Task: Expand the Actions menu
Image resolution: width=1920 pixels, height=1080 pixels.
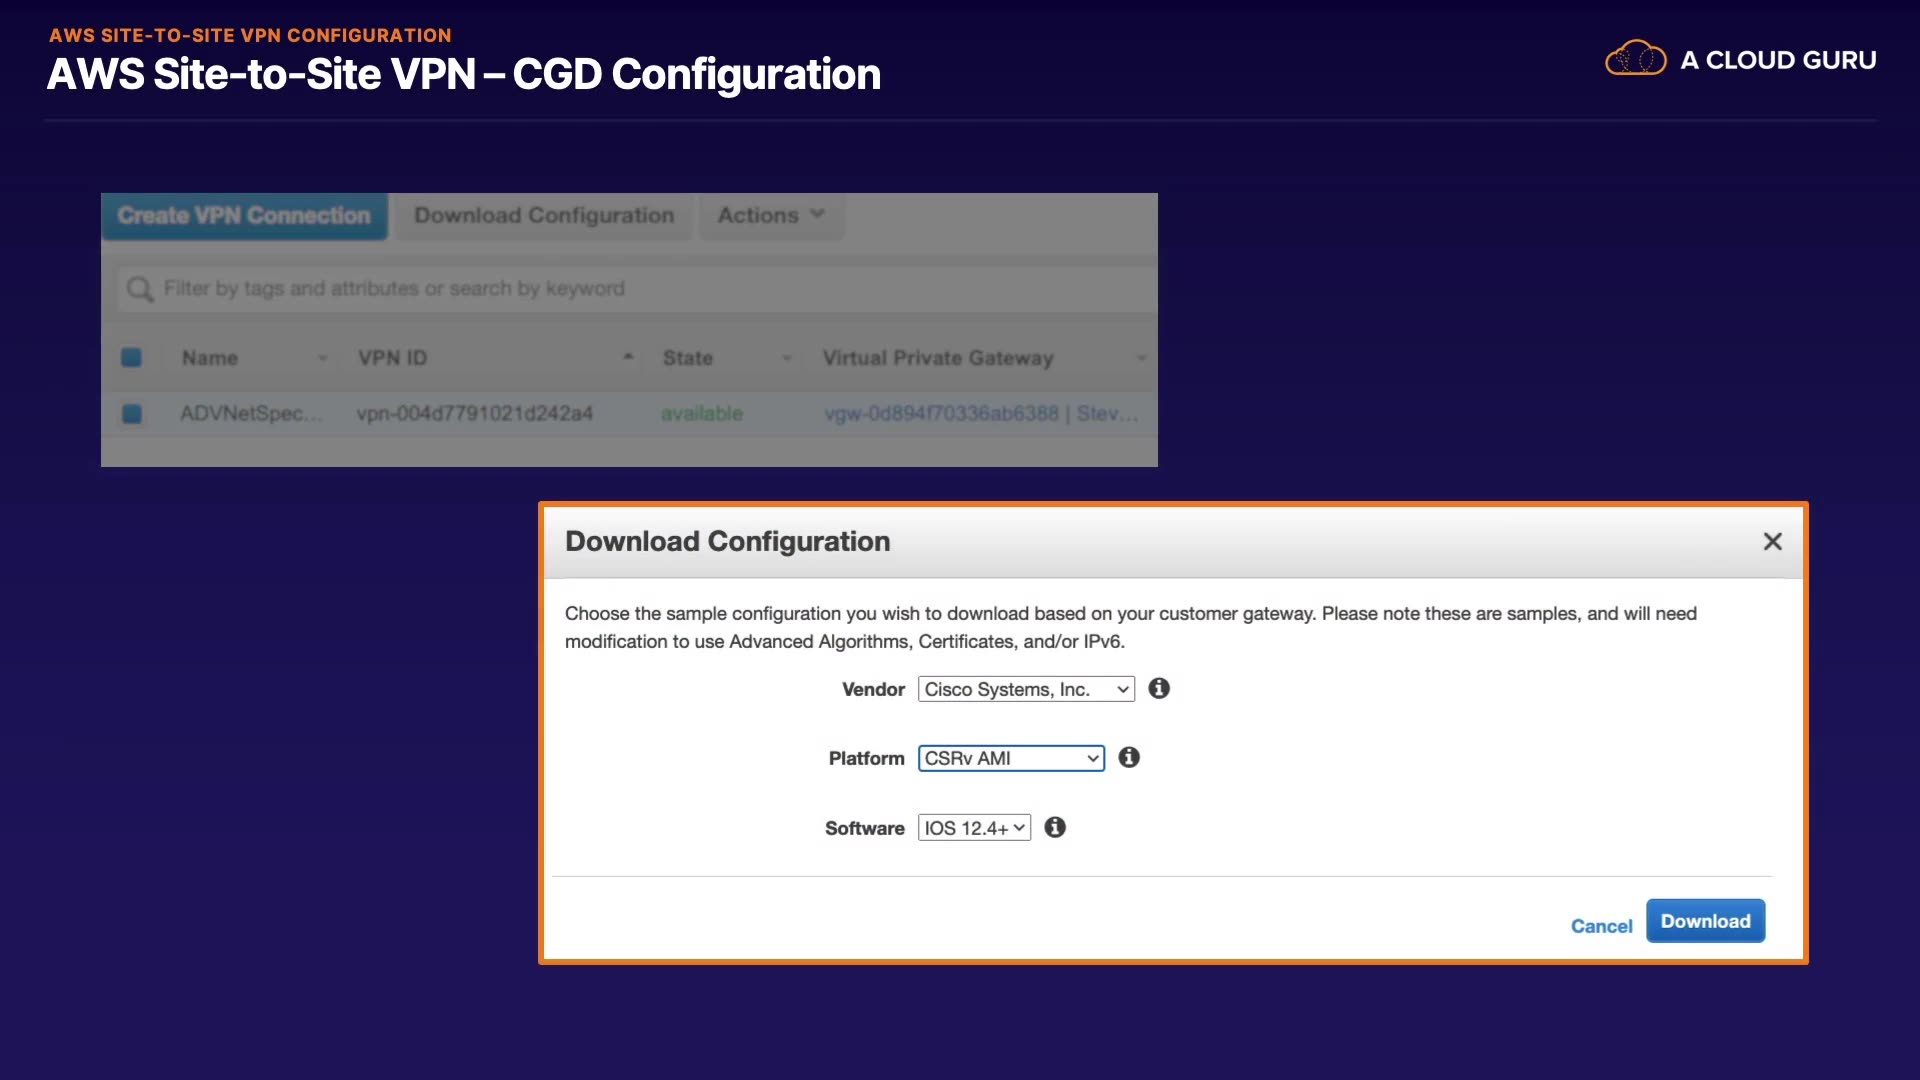Action: (x=770, y=215)
